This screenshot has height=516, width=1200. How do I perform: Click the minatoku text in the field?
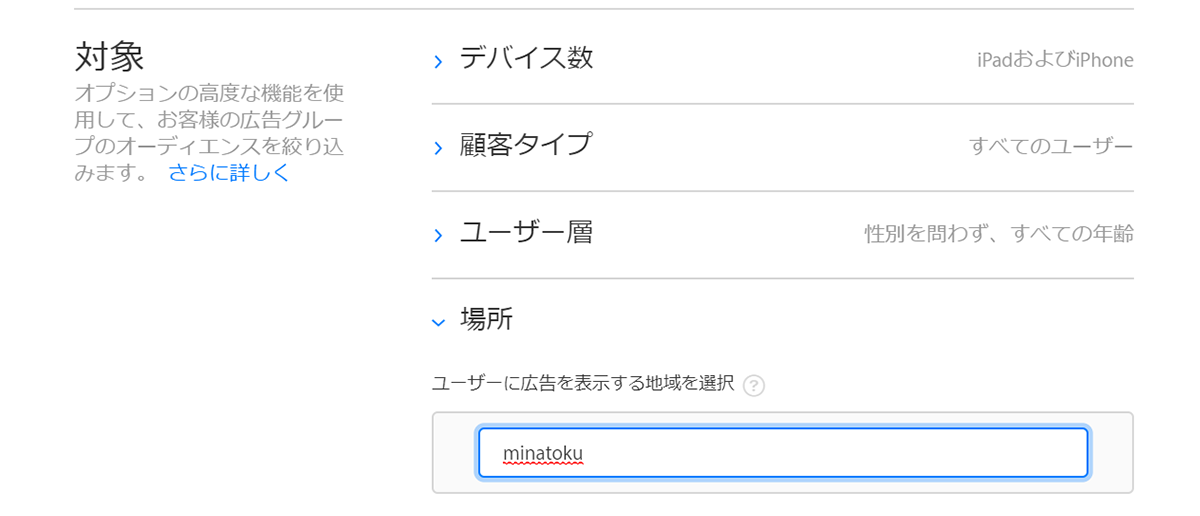pyautogui.click(x=543, y=453)
